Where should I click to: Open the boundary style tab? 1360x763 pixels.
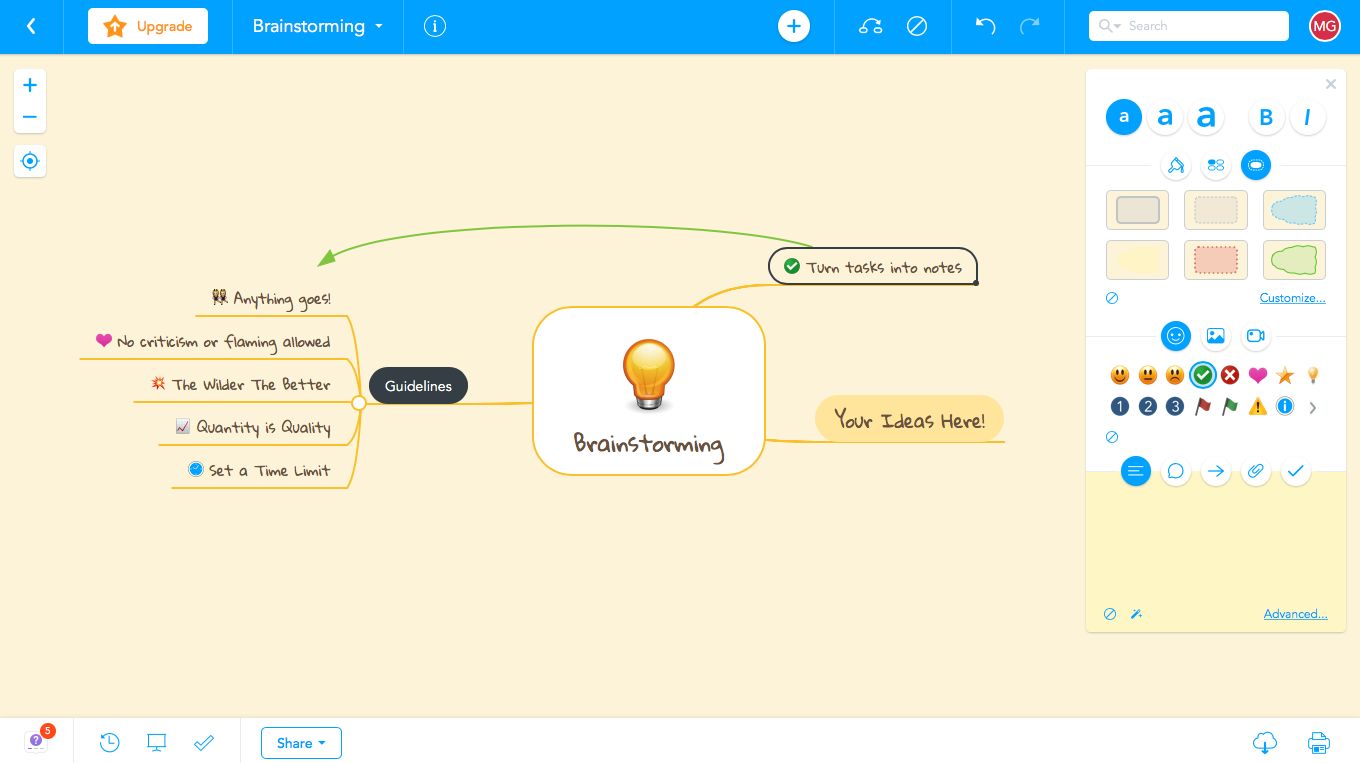pos(1256,165)
